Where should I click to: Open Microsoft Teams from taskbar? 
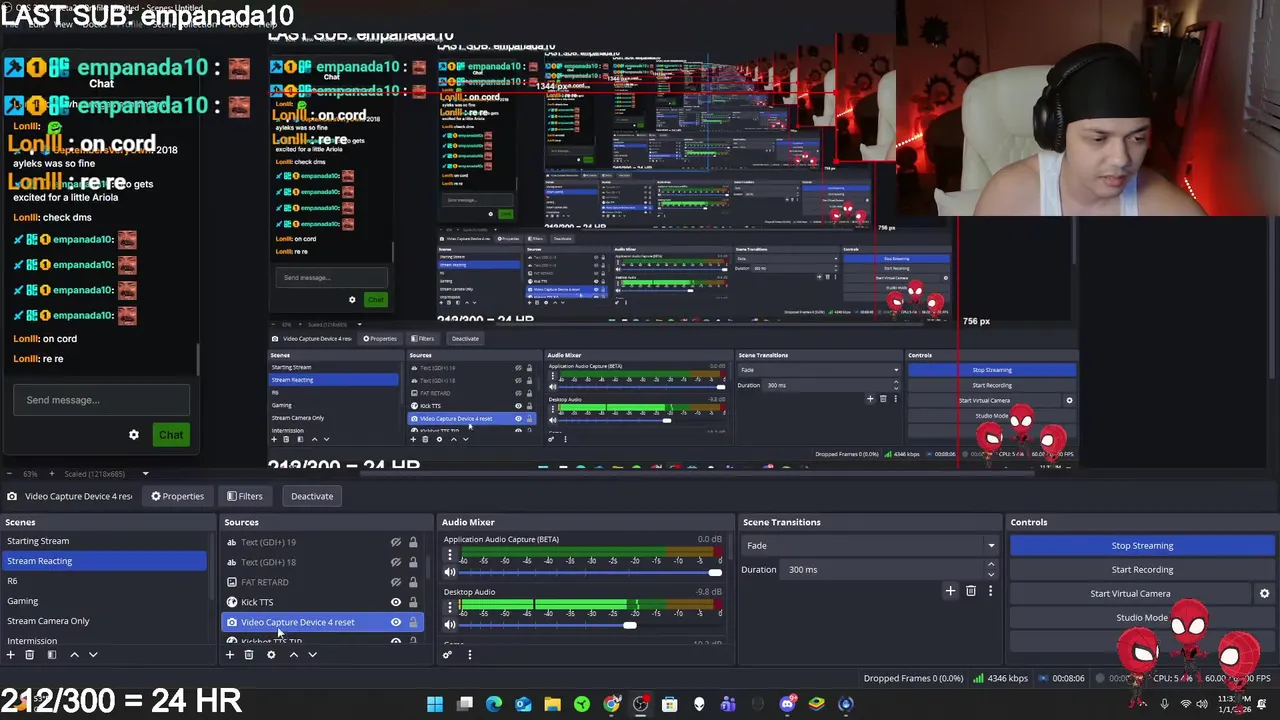[728, 704]
